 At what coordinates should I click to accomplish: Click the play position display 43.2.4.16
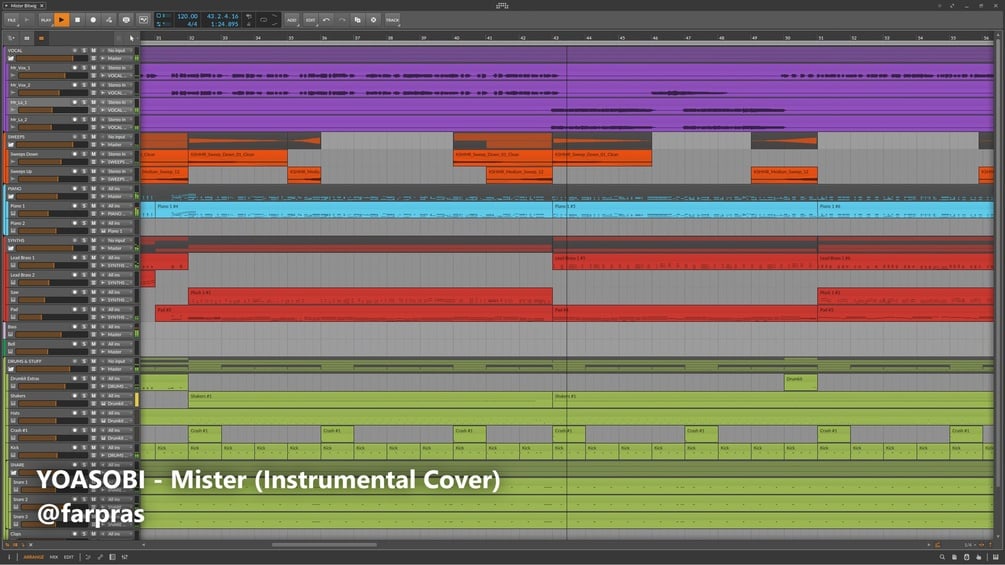(222, 16)
